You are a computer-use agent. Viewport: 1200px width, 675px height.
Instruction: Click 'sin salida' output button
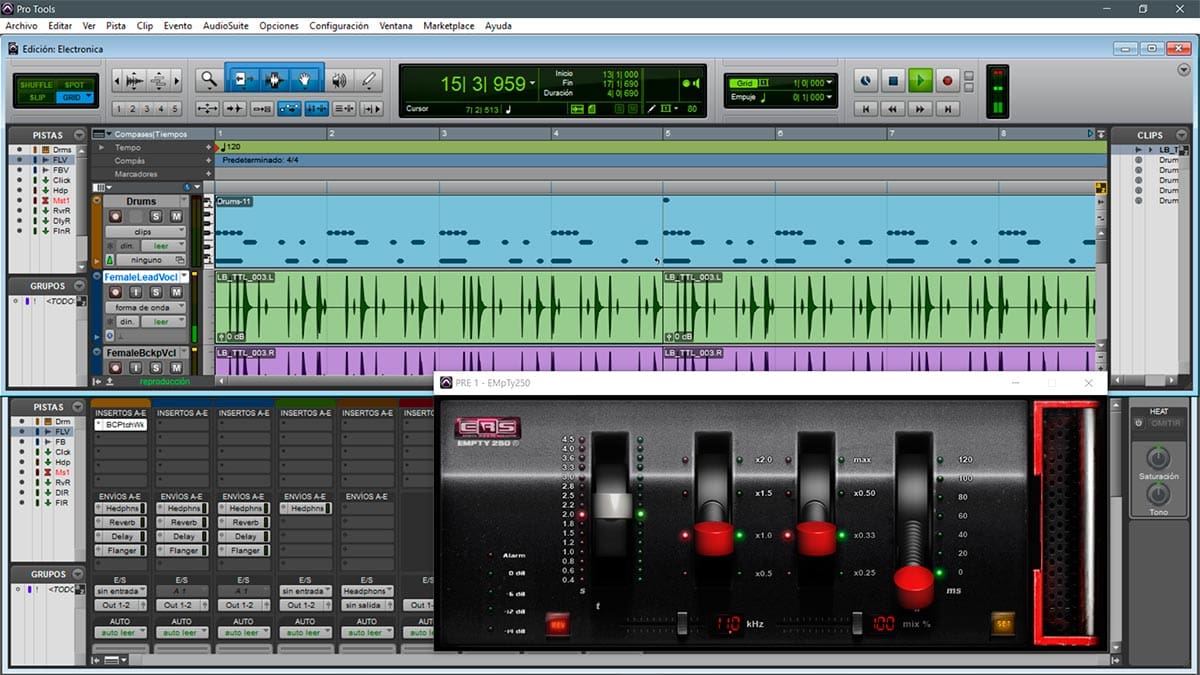tap(366, 605)
